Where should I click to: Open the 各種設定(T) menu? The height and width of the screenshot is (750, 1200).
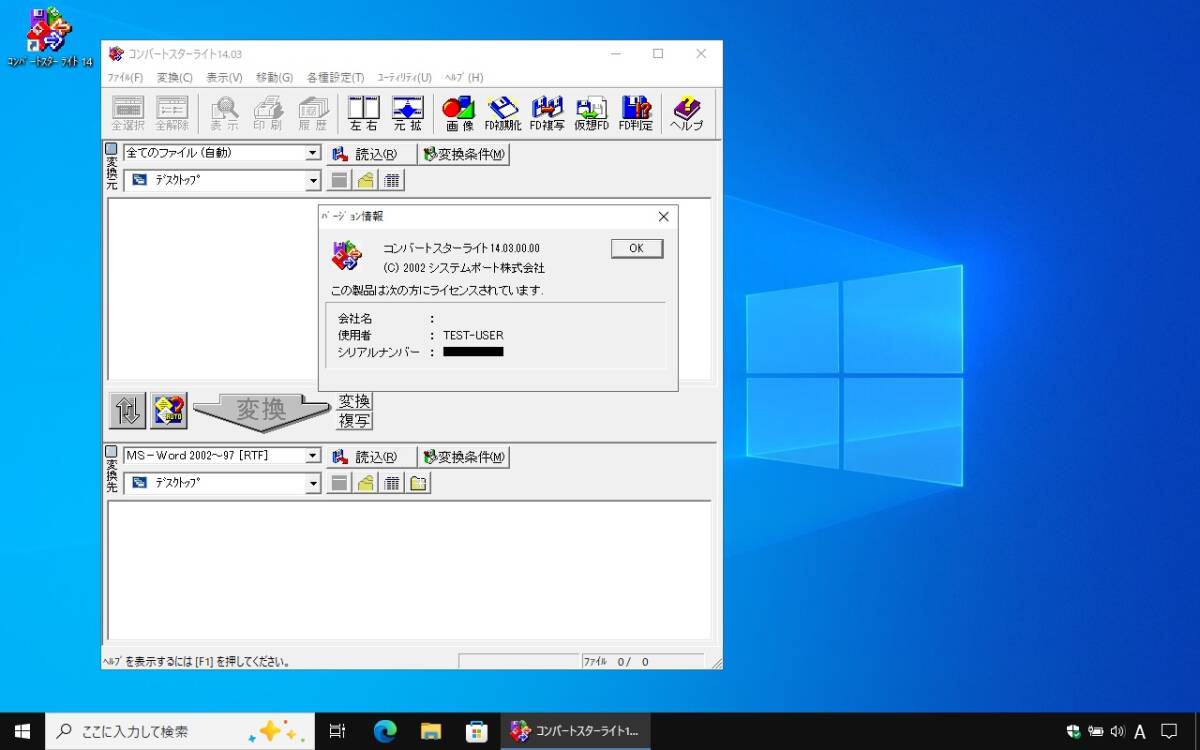[x=335, y=77]
